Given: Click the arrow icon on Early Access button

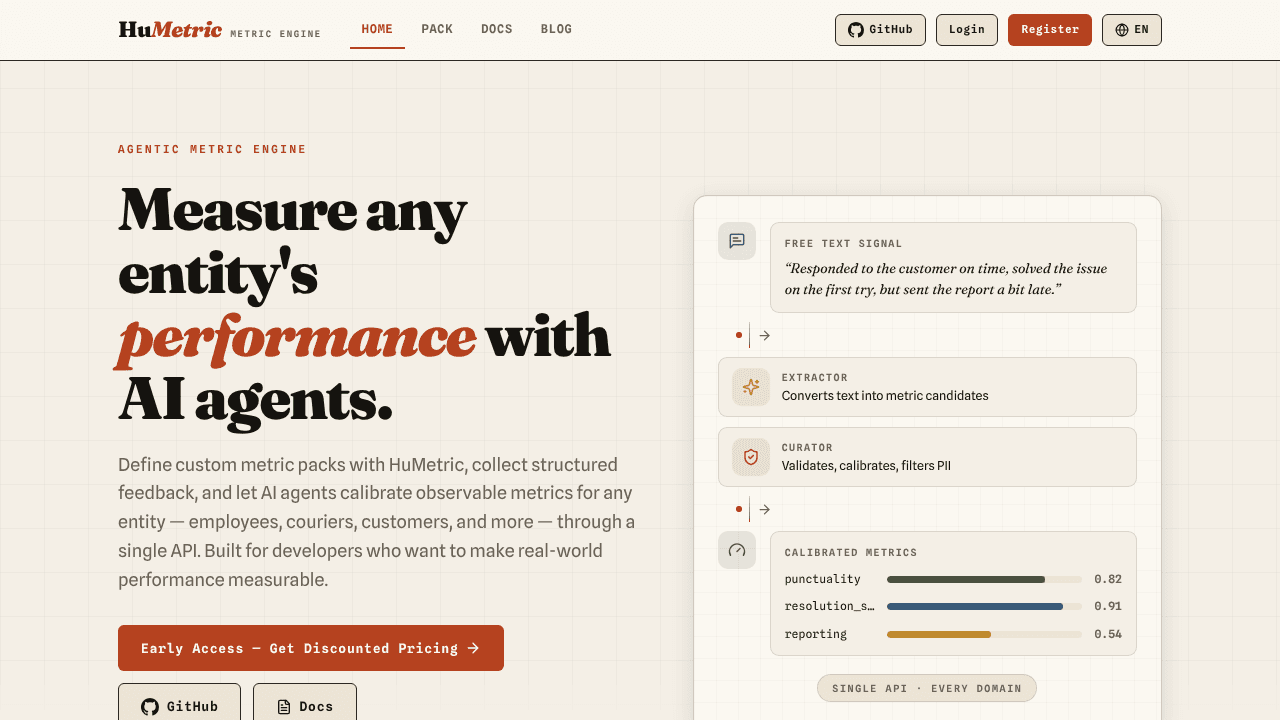Looking at the screenshot, I should (x=474, y=648).
